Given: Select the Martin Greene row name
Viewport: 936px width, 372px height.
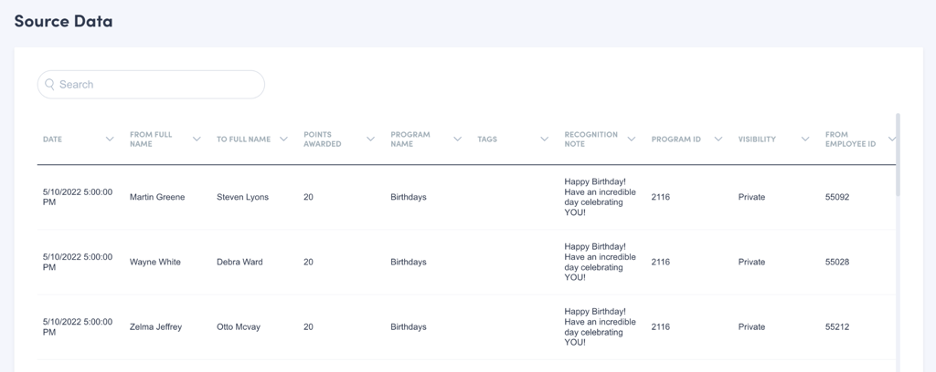Looking at the screenshot, I should 157,197.
